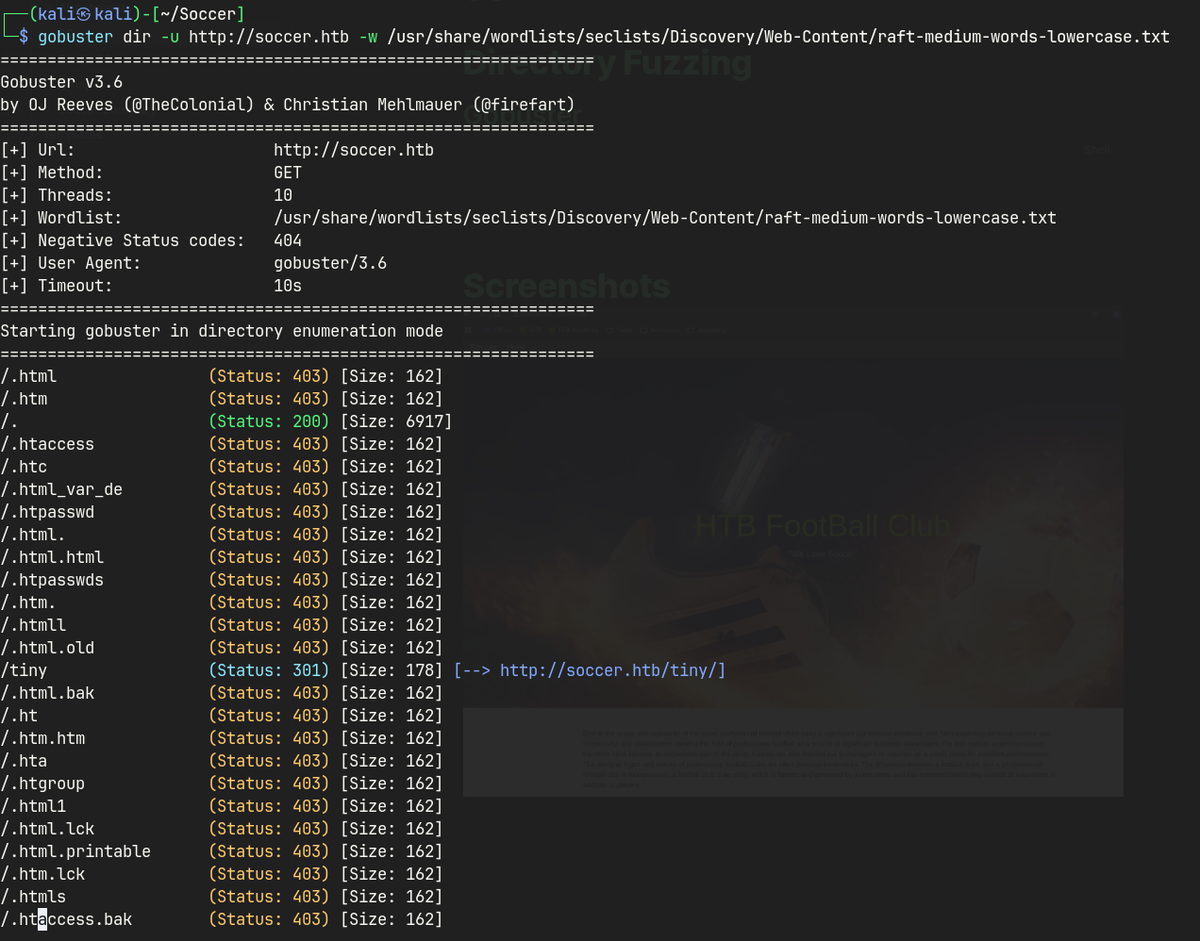Click the "/.html.bak" result entry
This screenshot has height=941, width=1200.
pyautogui.click(x=47, y=693)
